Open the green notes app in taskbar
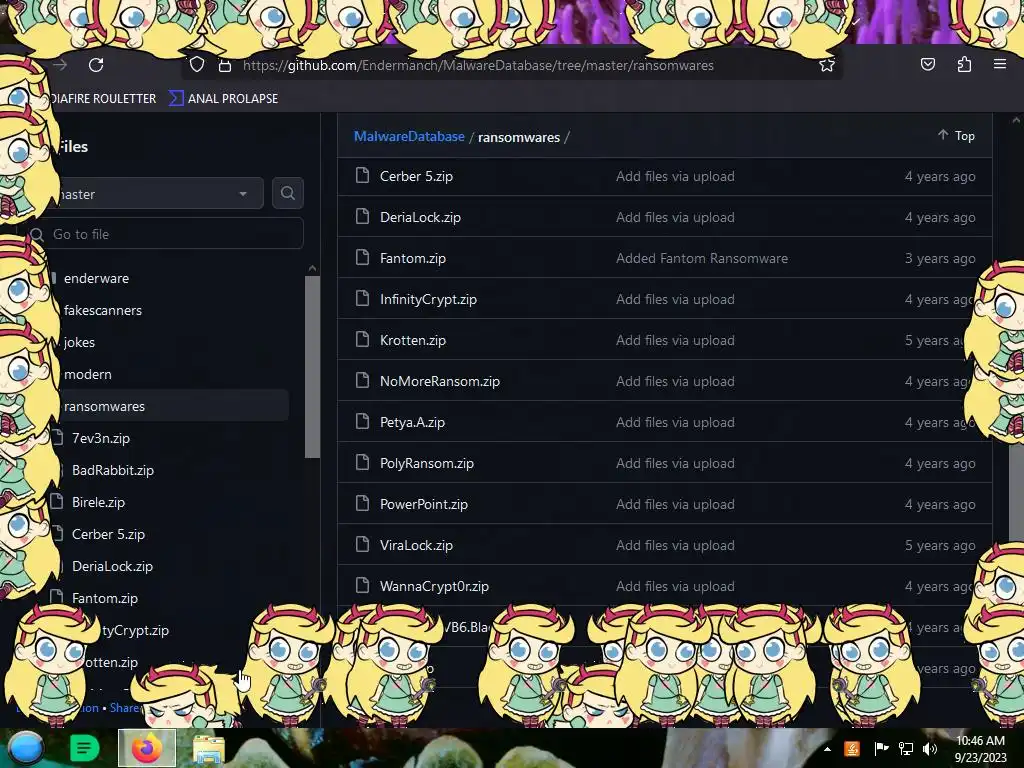 [84, 748]
